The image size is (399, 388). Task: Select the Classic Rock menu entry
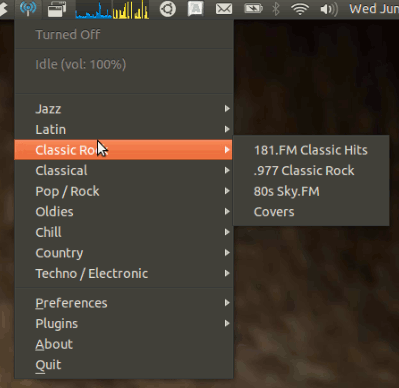click(x=124, y=150)
